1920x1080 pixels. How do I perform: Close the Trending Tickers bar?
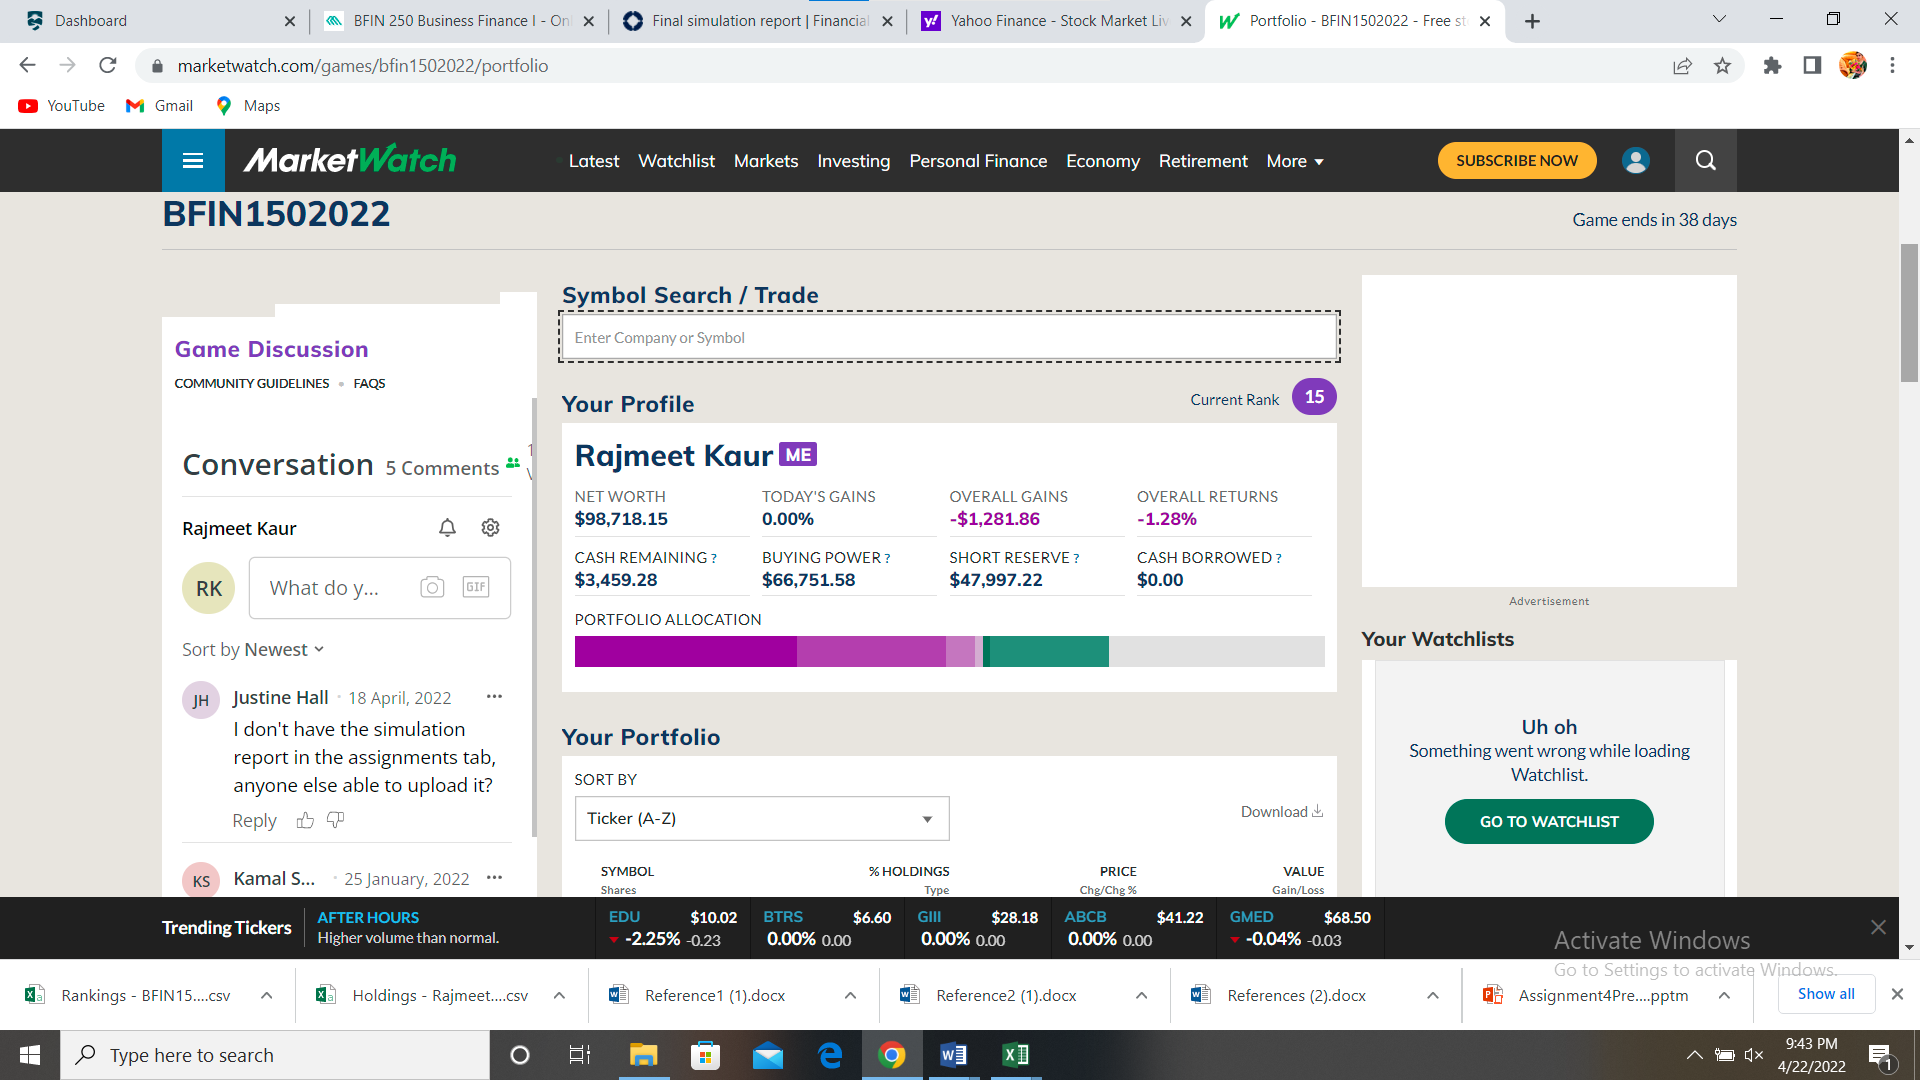pyautogui.click(x=1878, y=927)
